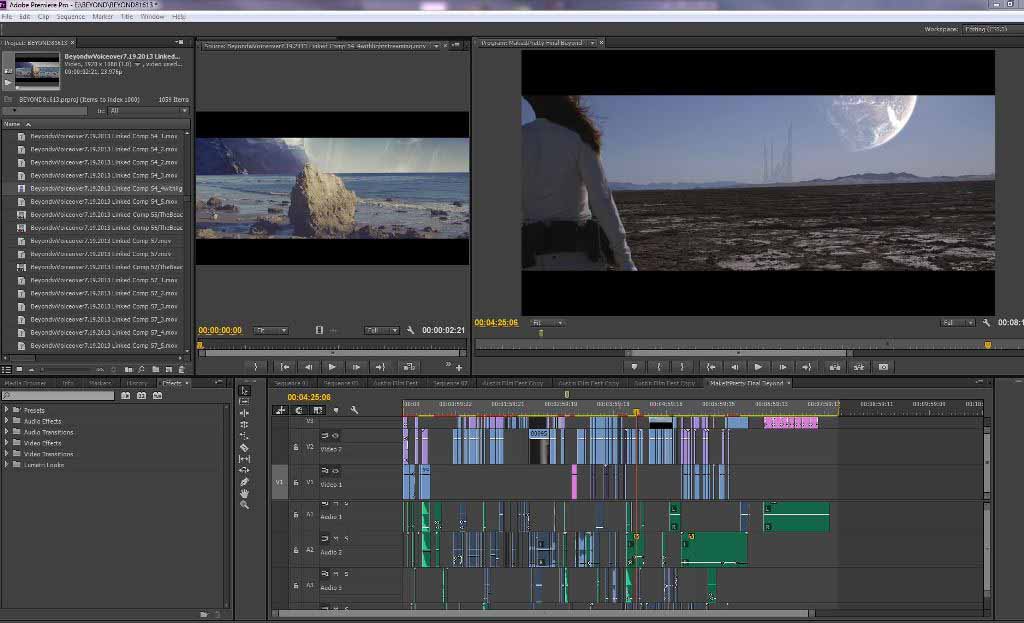The width and height of the screenshot is (1024, 623).
Task: Click Insert/Overwrite button in Source monitor
Action: click(409, 367)
